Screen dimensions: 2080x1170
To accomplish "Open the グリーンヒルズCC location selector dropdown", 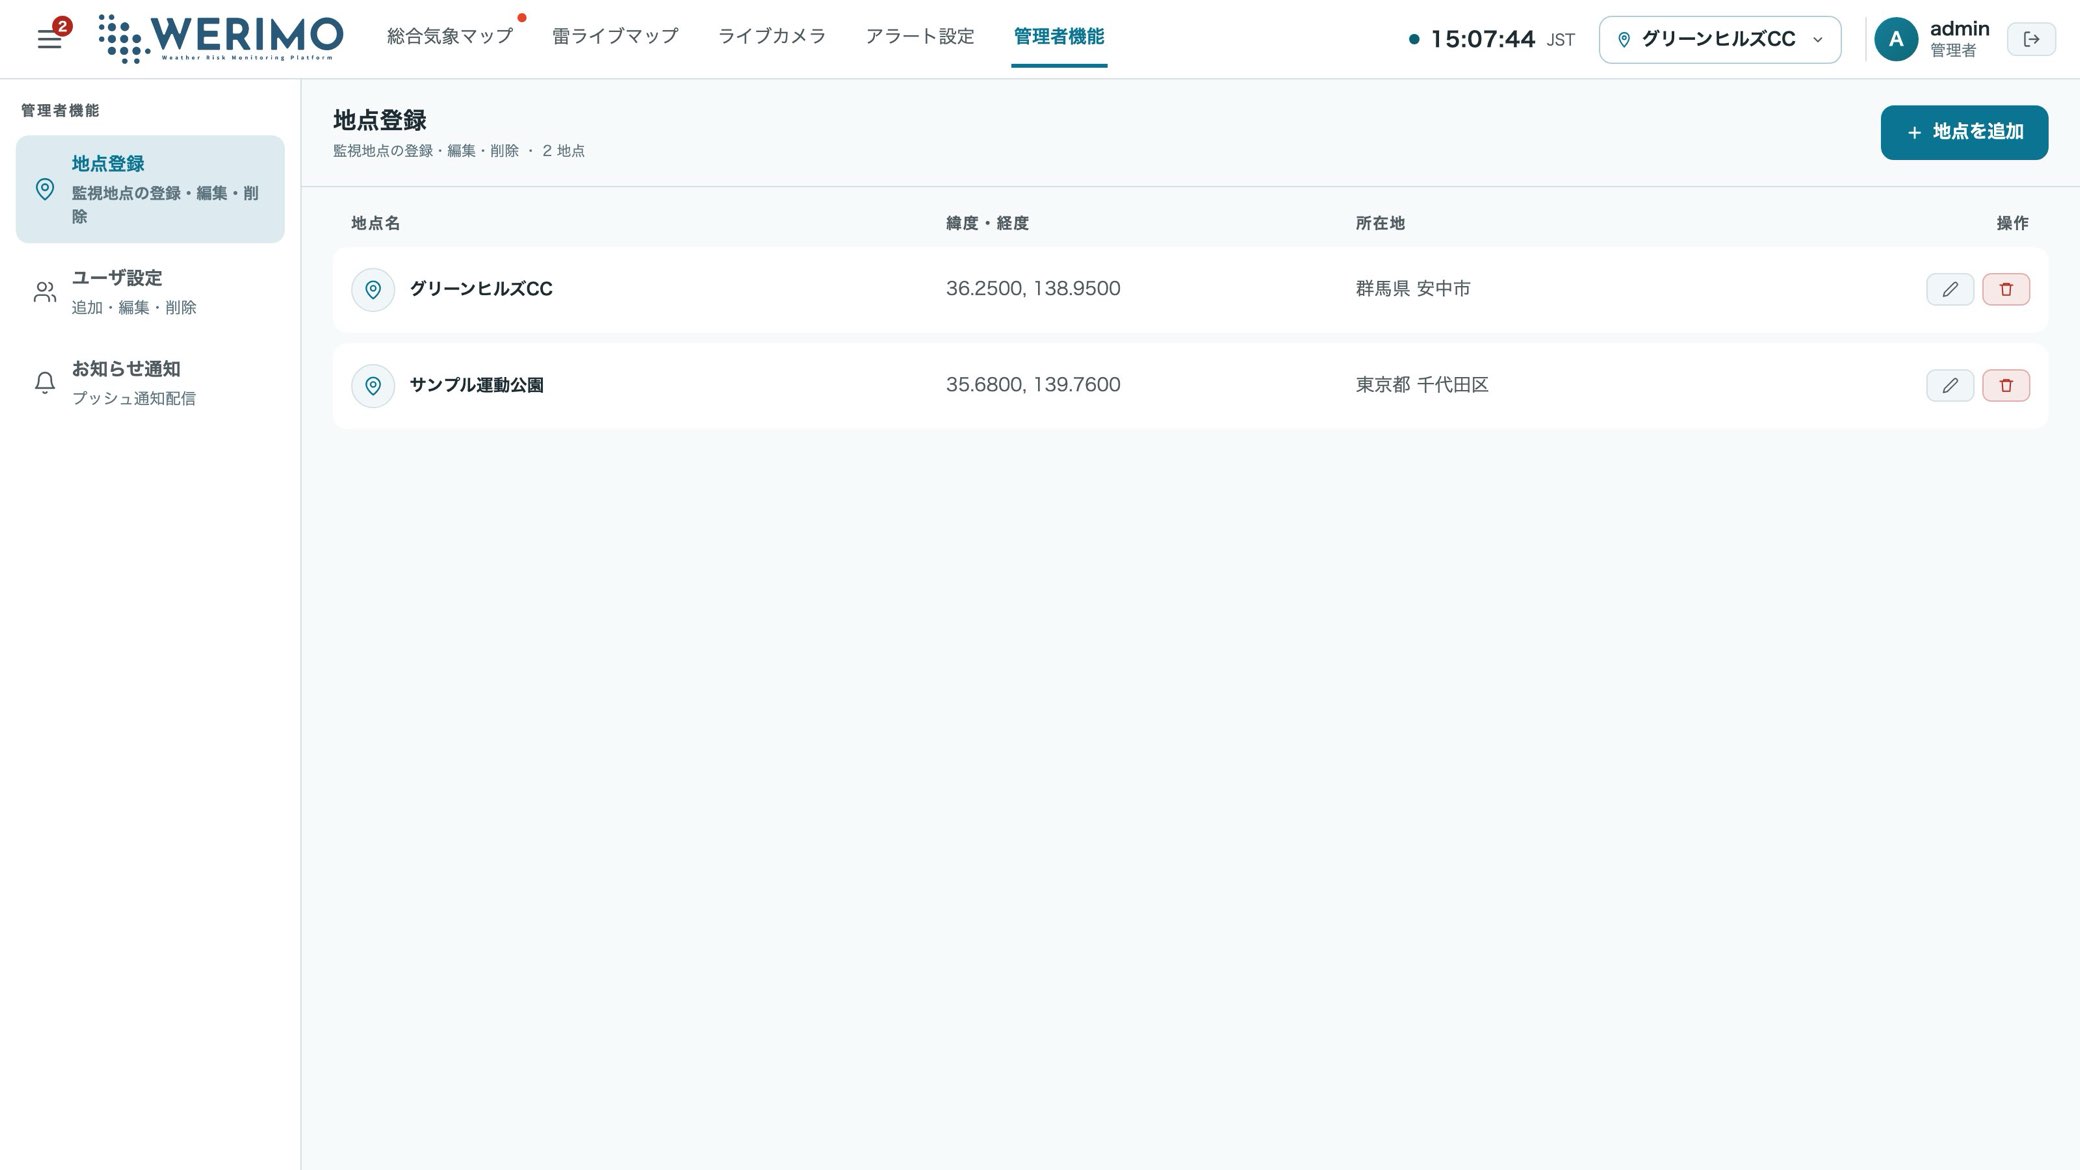I will coord(1719,39).
